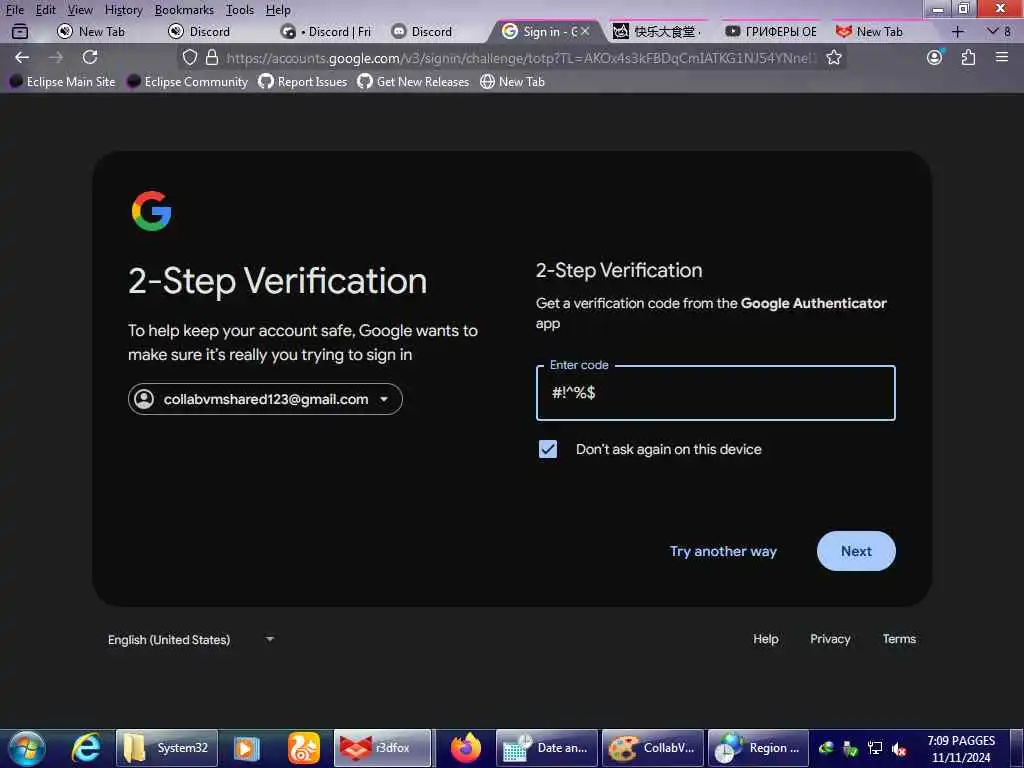Open the Bookmarks menu
Screen dimensions: 1024x768
[x=184, y=10]
